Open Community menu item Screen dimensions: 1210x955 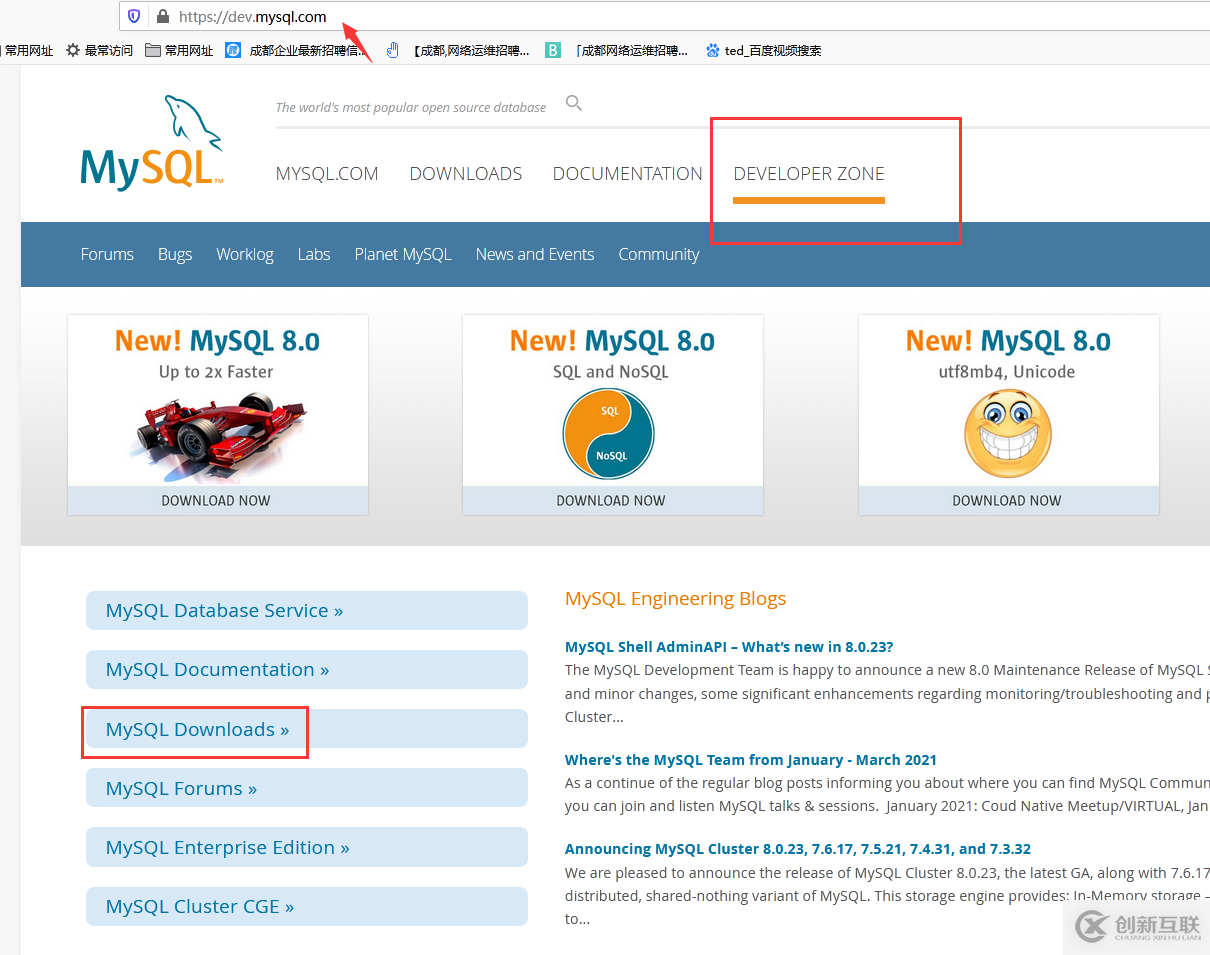pos(659,254)
